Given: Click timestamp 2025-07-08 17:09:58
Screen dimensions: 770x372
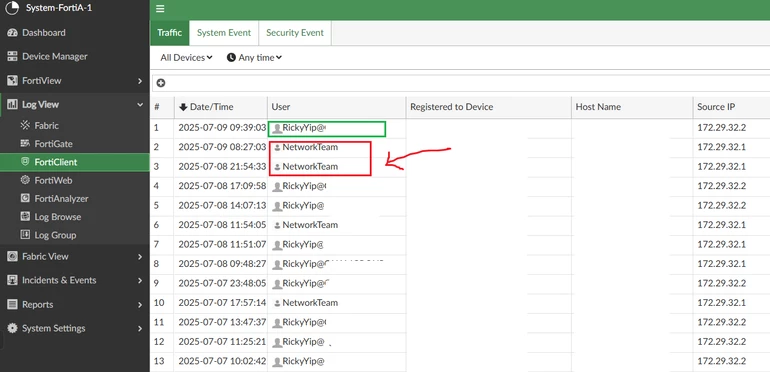Looking at the screenshot, I should 222,186.
